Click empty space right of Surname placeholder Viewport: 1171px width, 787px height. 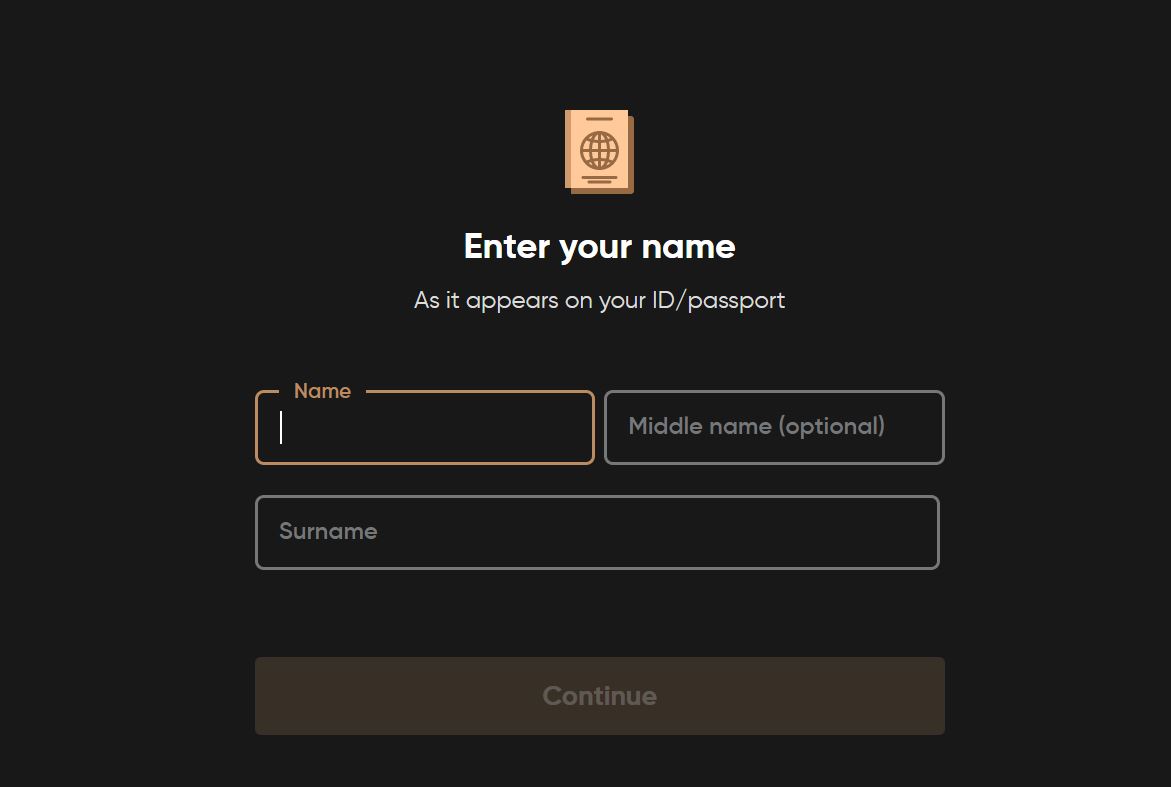(x=657, y=532)
